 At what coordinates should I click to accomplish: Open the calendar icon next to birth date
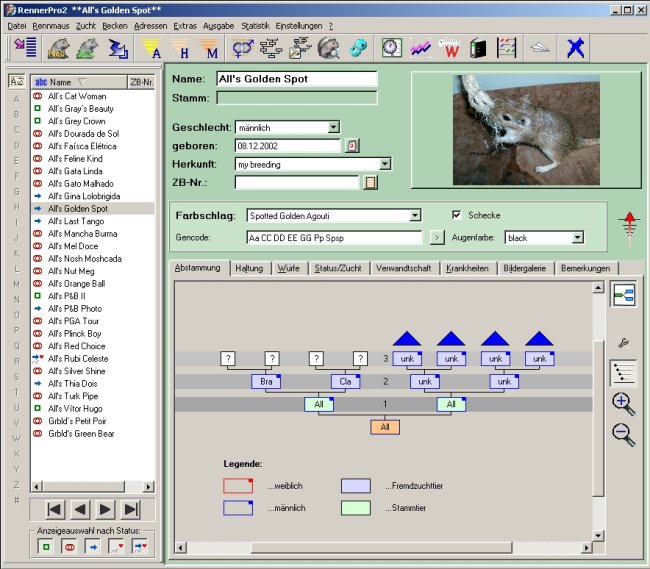click(x=353, y=146)
